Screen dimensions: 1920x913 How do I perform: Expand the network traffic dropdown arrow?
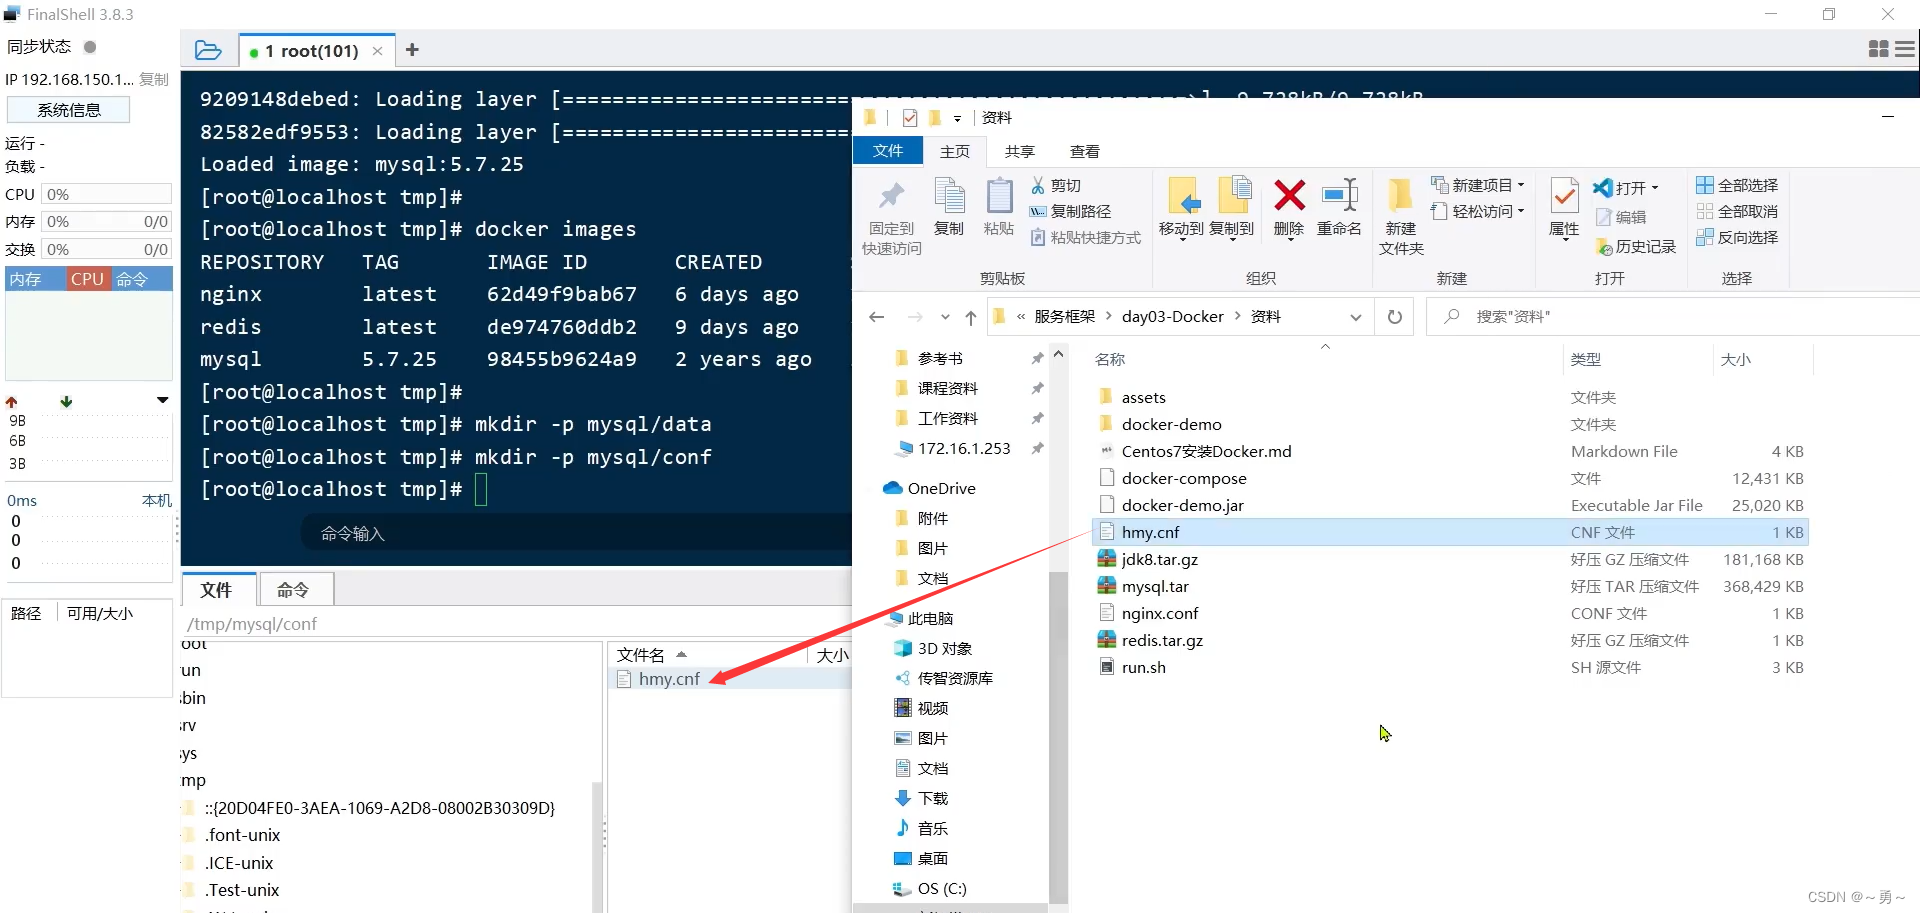[x=162, y=400]
